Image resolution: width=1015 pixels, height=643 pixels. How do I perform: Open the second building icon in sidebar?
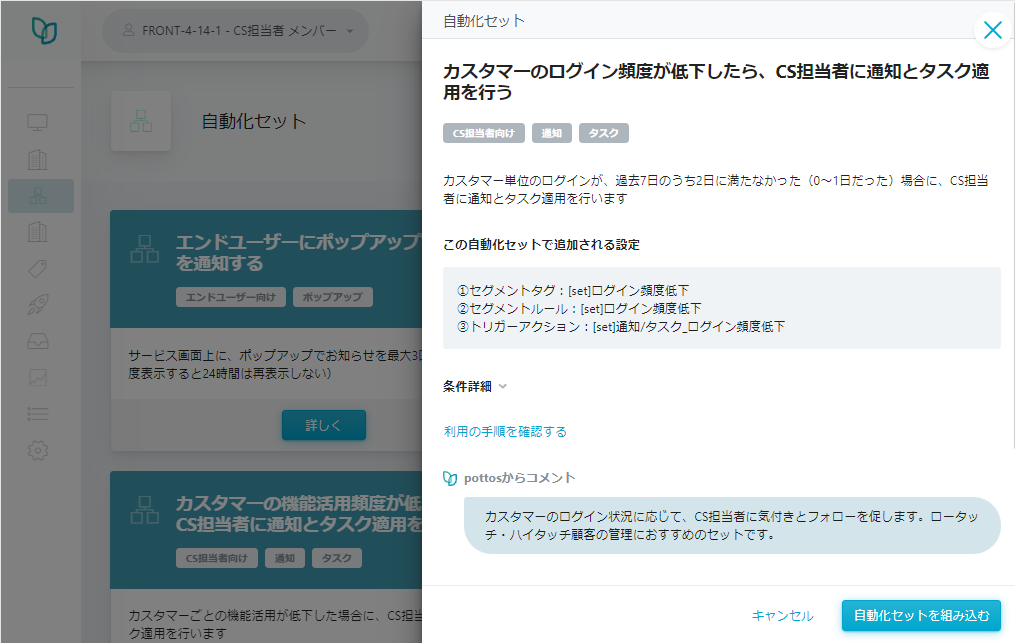coord(38,232)
